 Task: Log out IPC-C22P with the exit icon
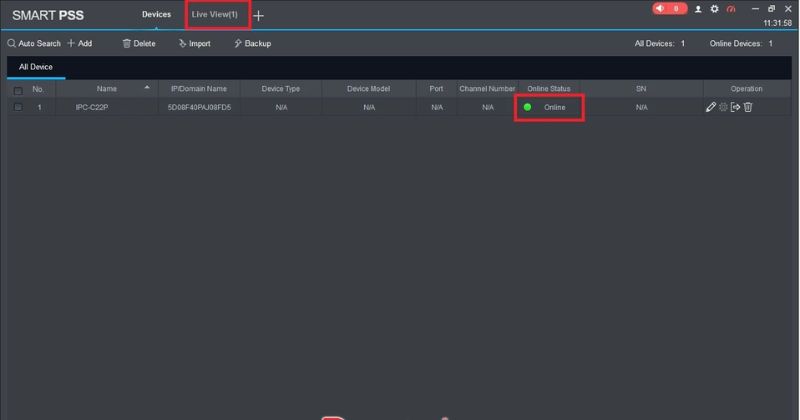coord(735,107)
